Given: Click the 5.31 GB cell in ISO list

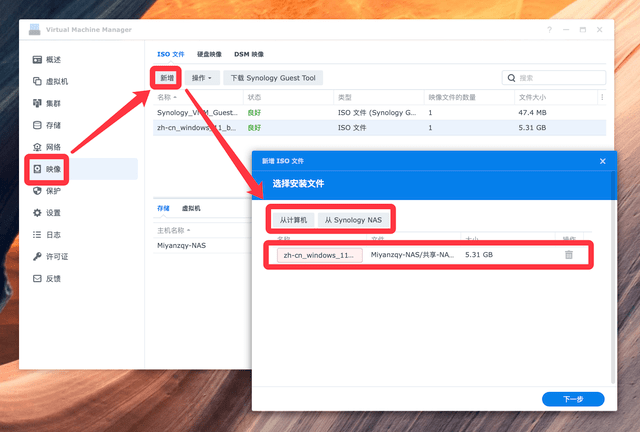Looking at the screenshot, I should click(532, 128).
